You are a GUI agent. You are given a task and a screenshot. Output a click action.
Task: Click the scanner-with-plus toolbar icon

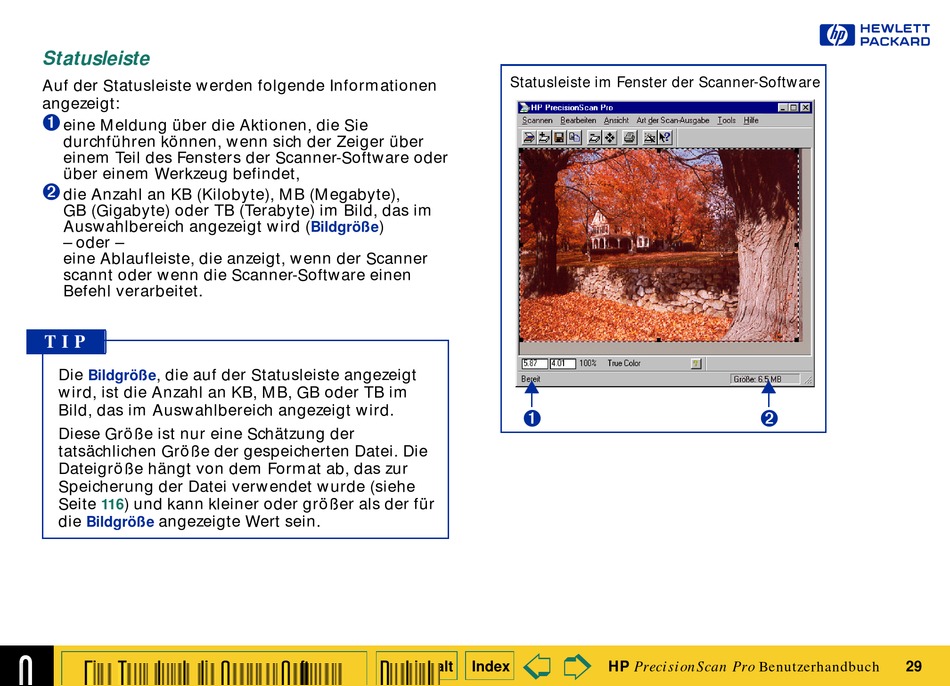point(544,138)
